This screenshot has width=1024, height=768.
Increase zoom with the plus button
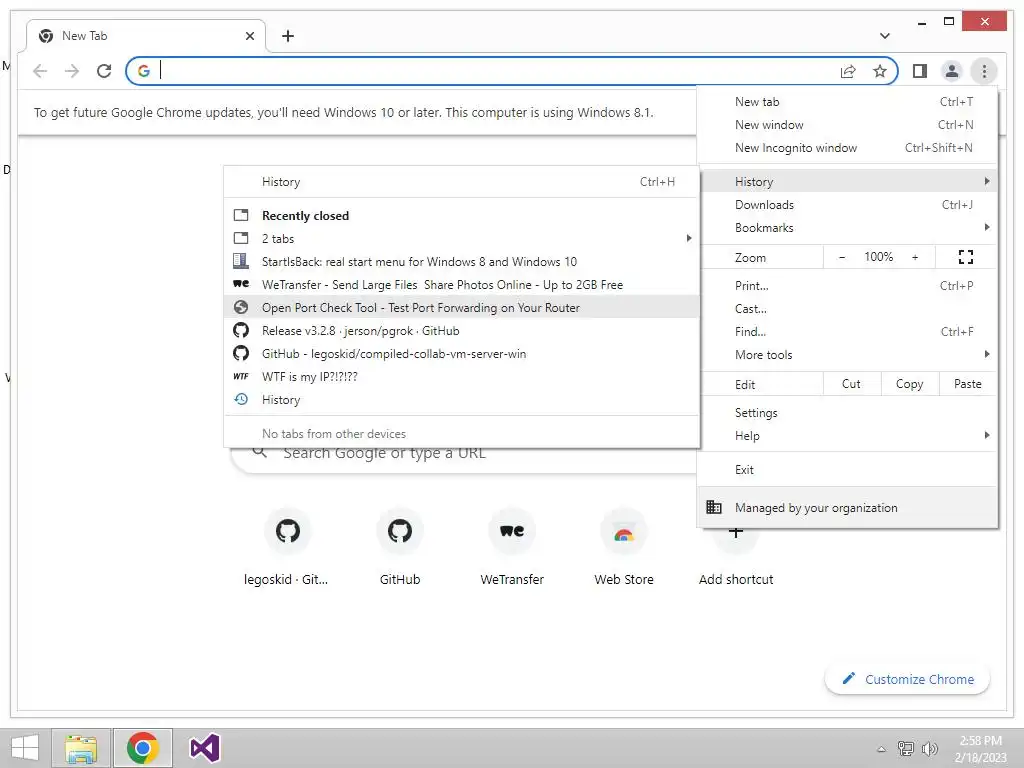pyautogui.click(x=915, y=257)
